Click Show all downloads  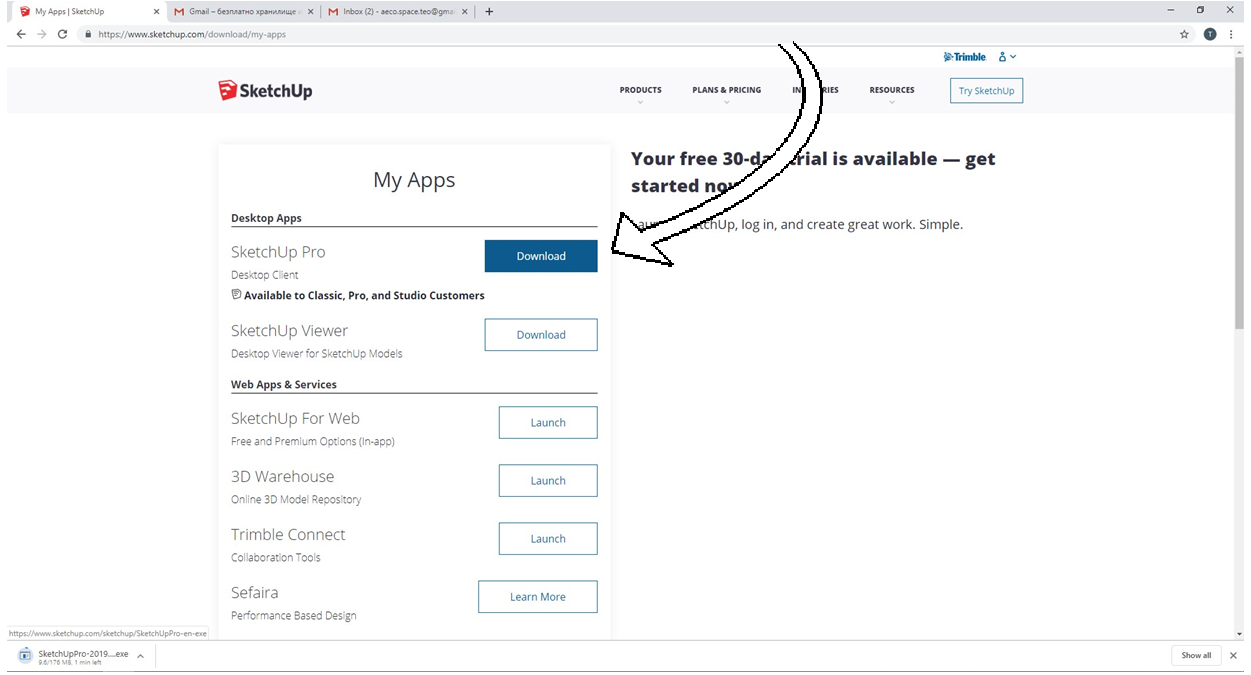coord(1196,656)
